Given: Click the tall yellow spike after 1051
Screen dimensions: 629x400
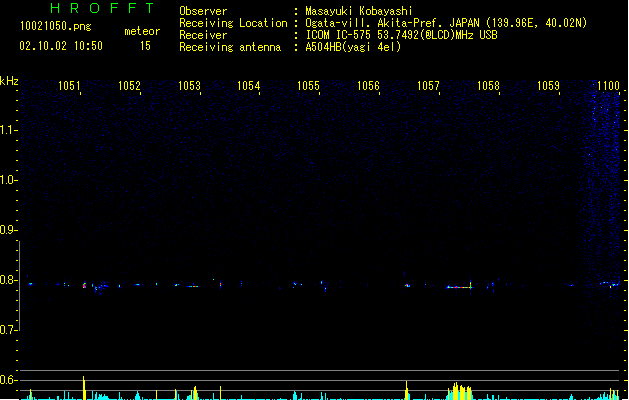Looking at the screenshot, I should [x=84, y=388].
